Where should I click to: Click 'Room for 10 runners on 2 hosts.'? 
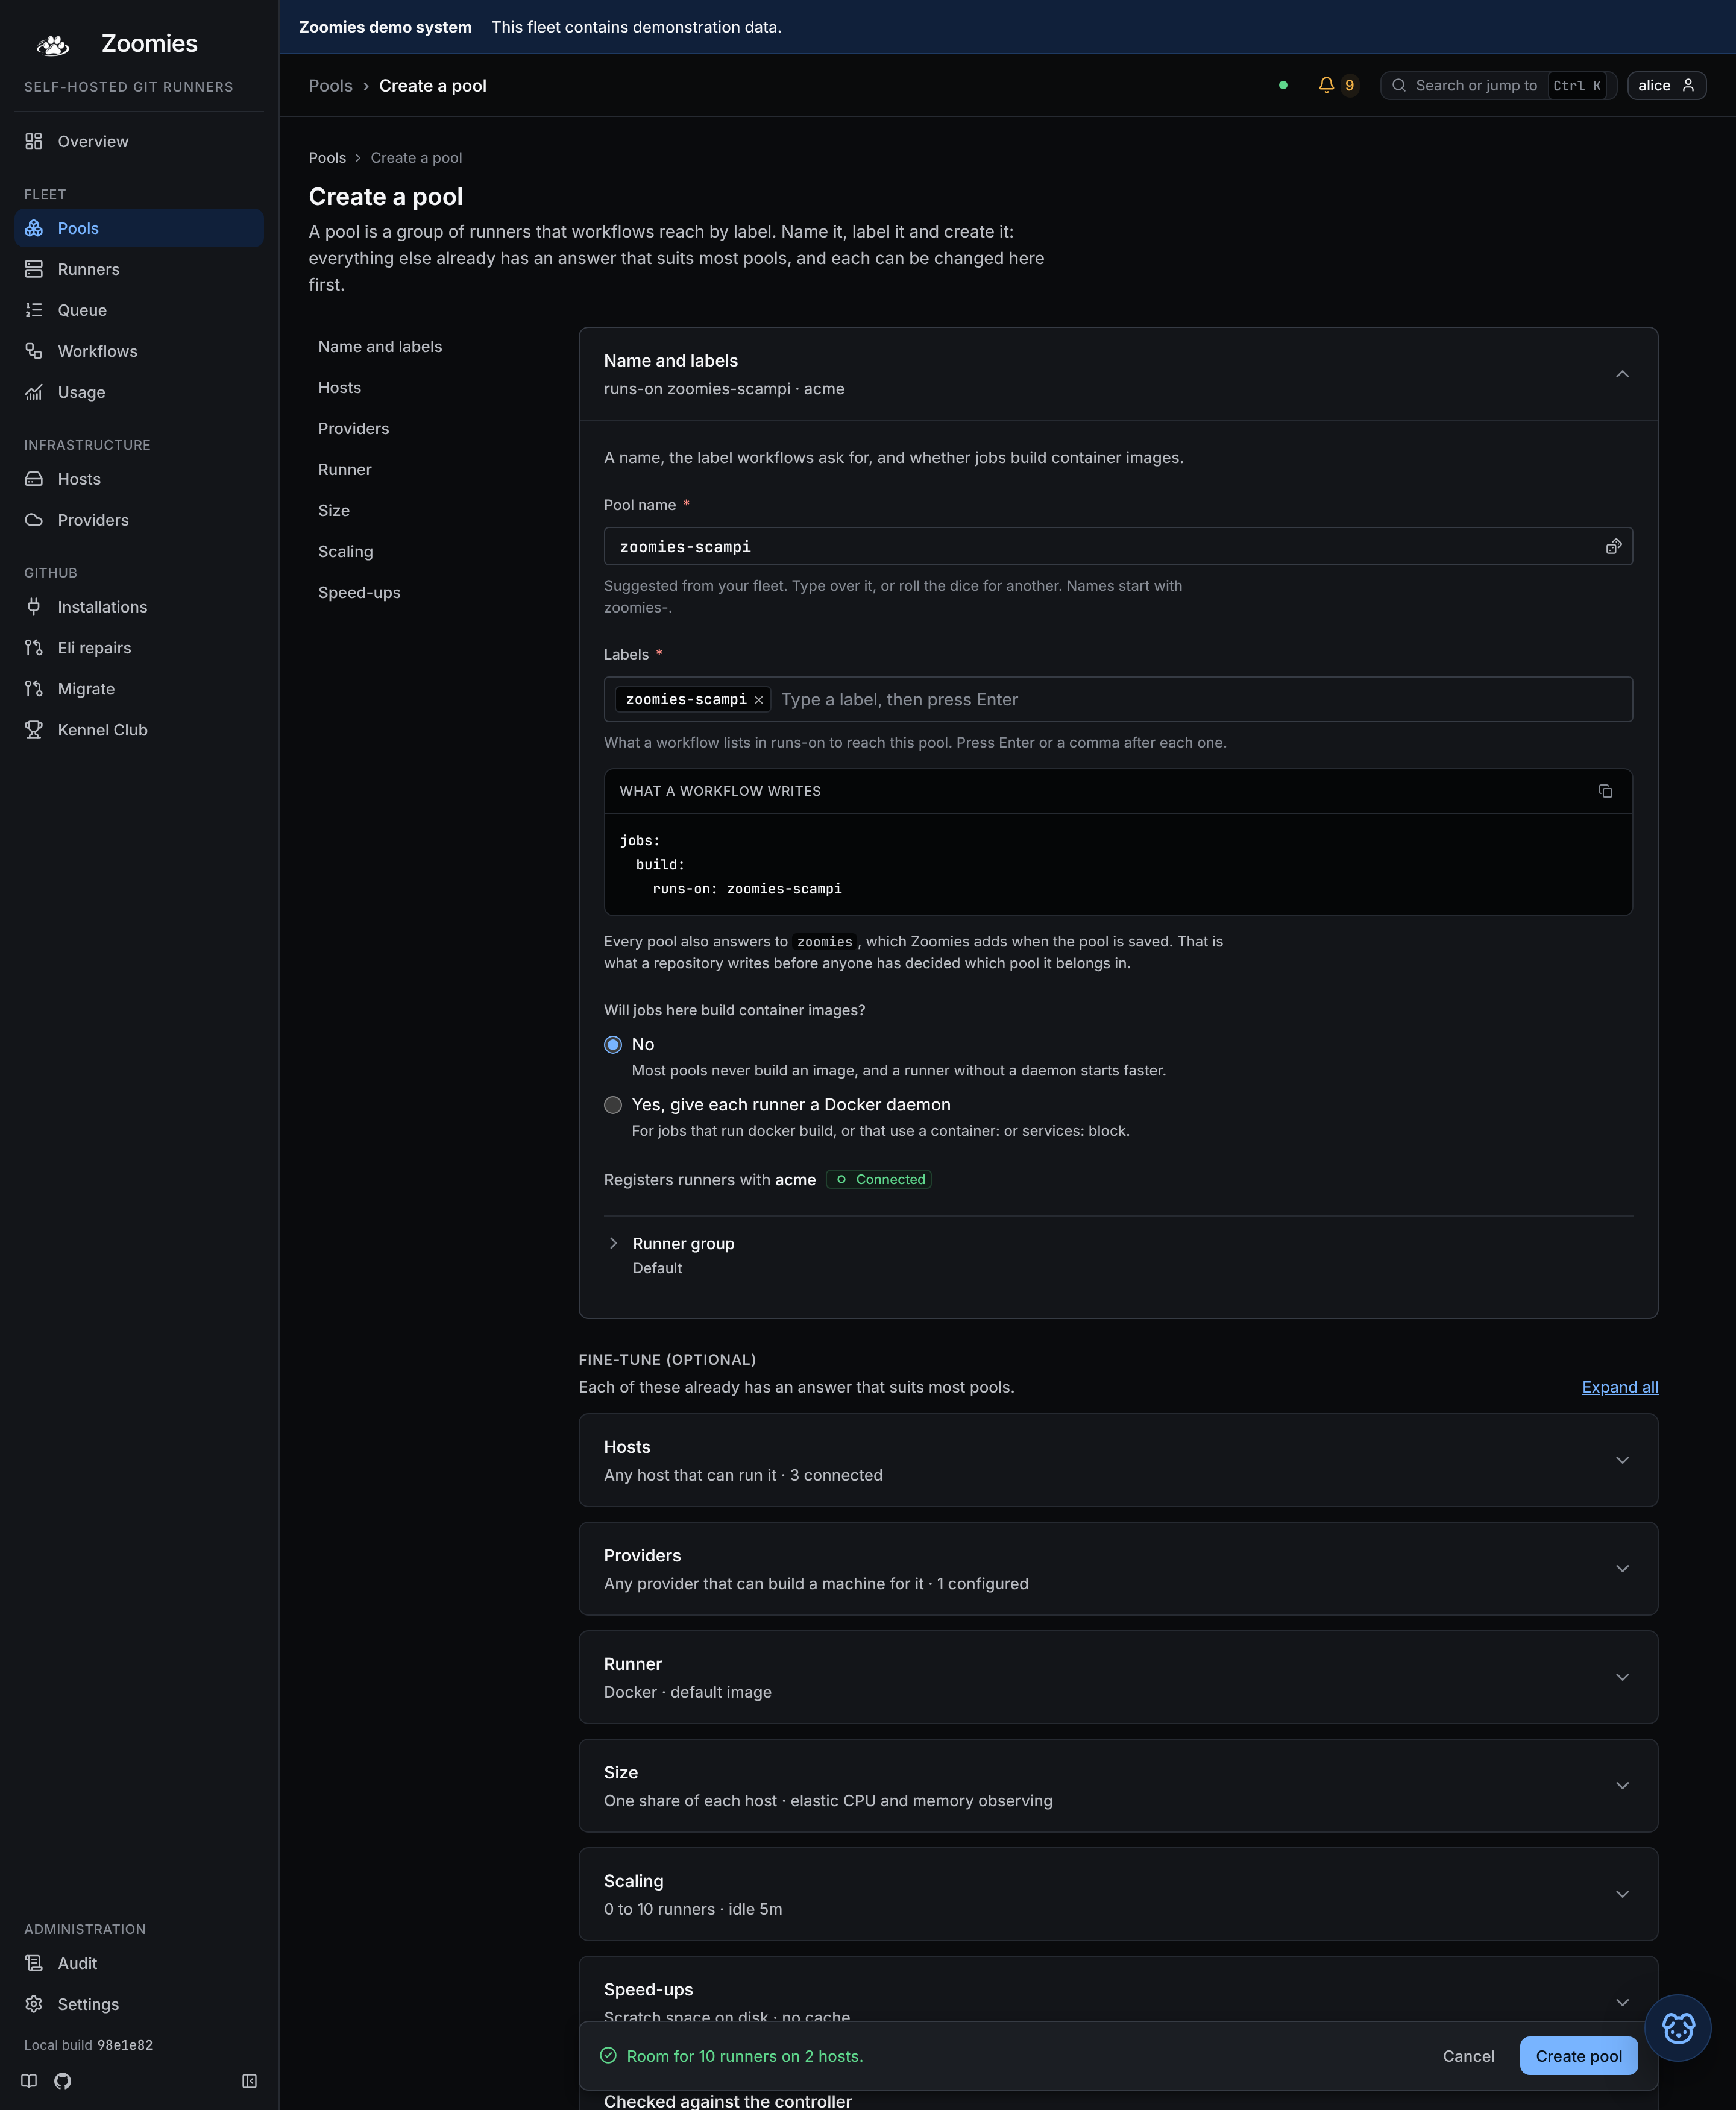click(744, 2056)
